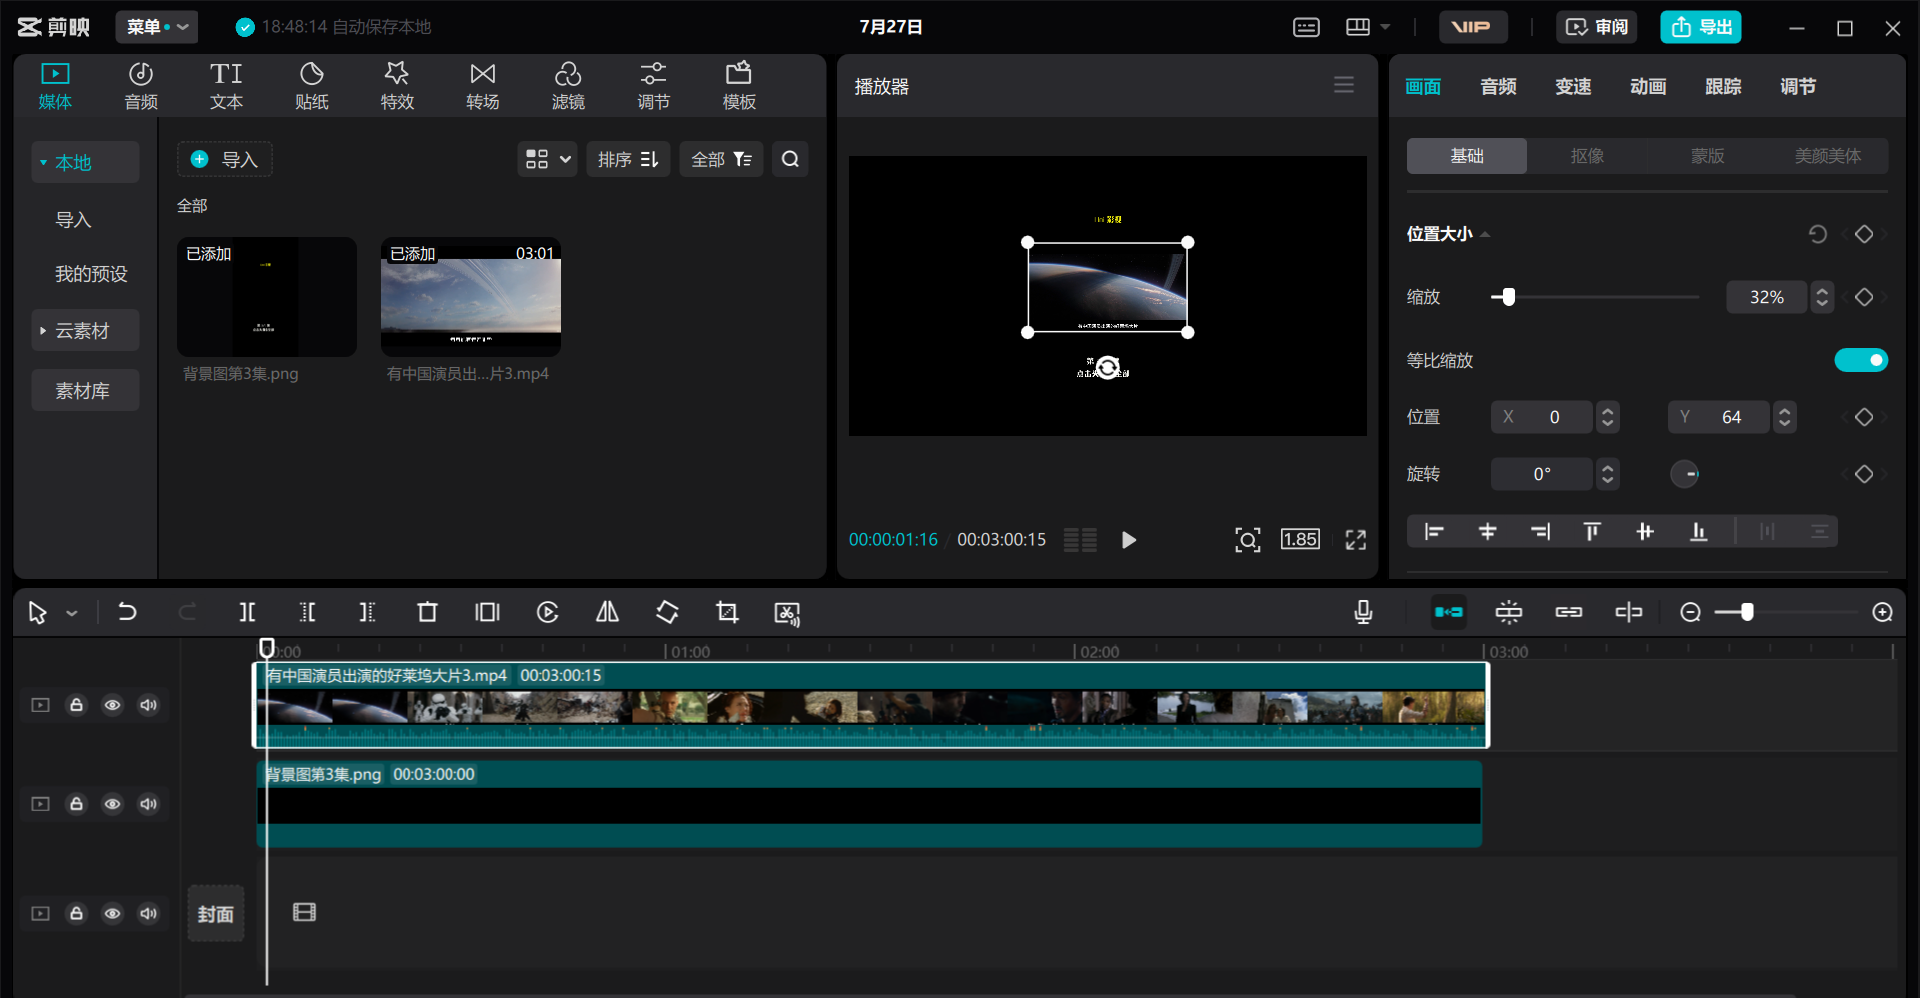Play the video preview
This screenshot has width=1920, height=998.
click(1129, 540)
